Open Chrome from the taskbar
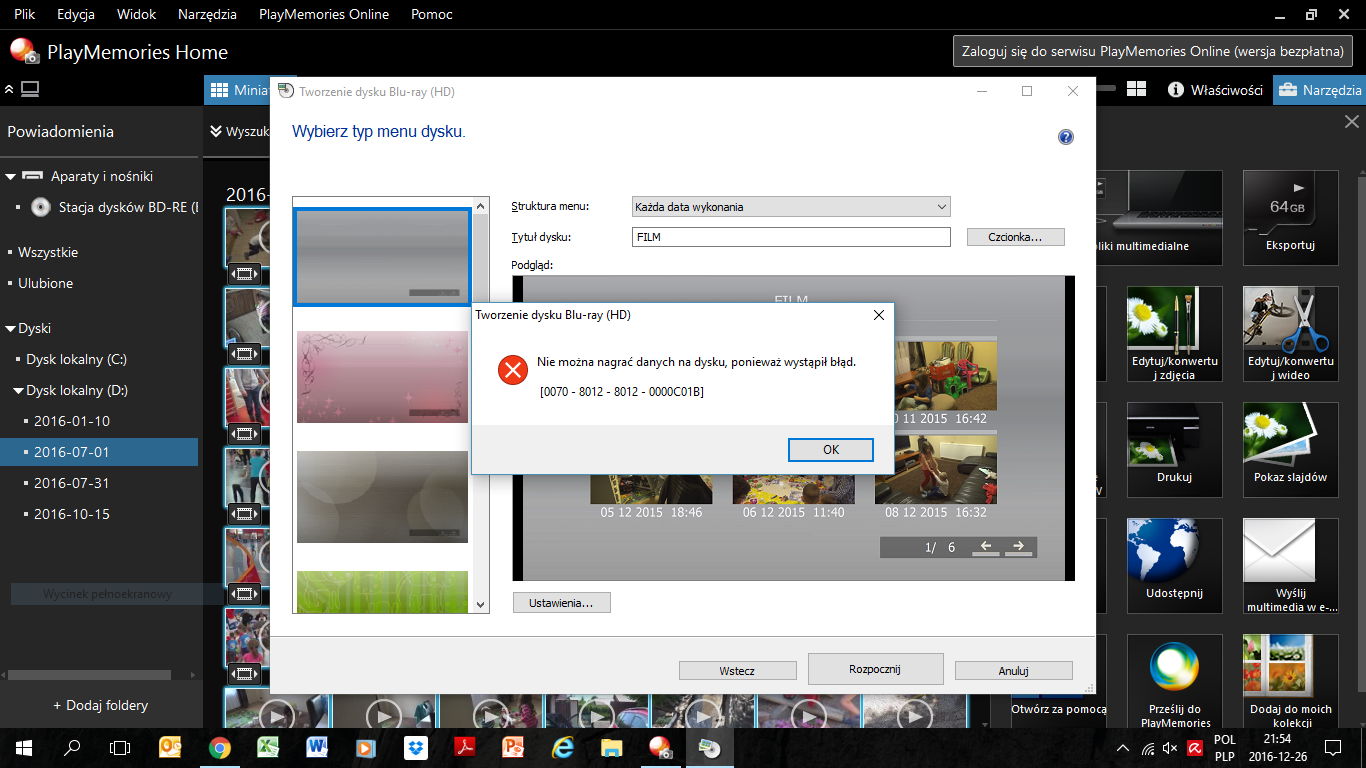1366x768 pixels. click(220, 747)
